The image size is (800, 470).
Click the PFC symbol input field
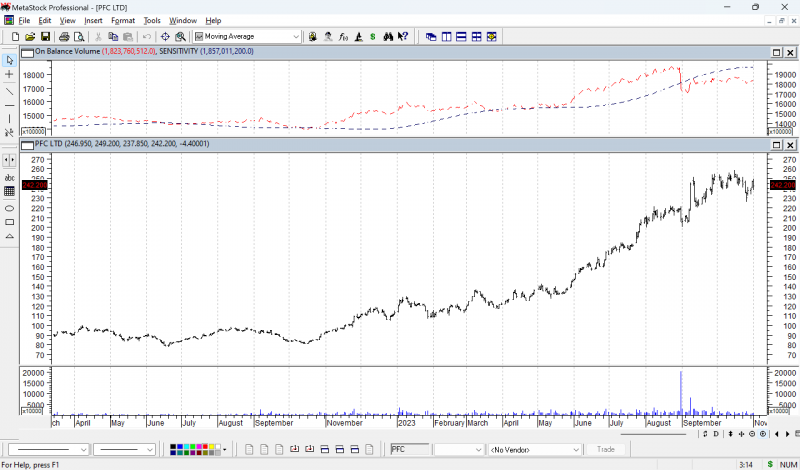click(x=409, y=450)
